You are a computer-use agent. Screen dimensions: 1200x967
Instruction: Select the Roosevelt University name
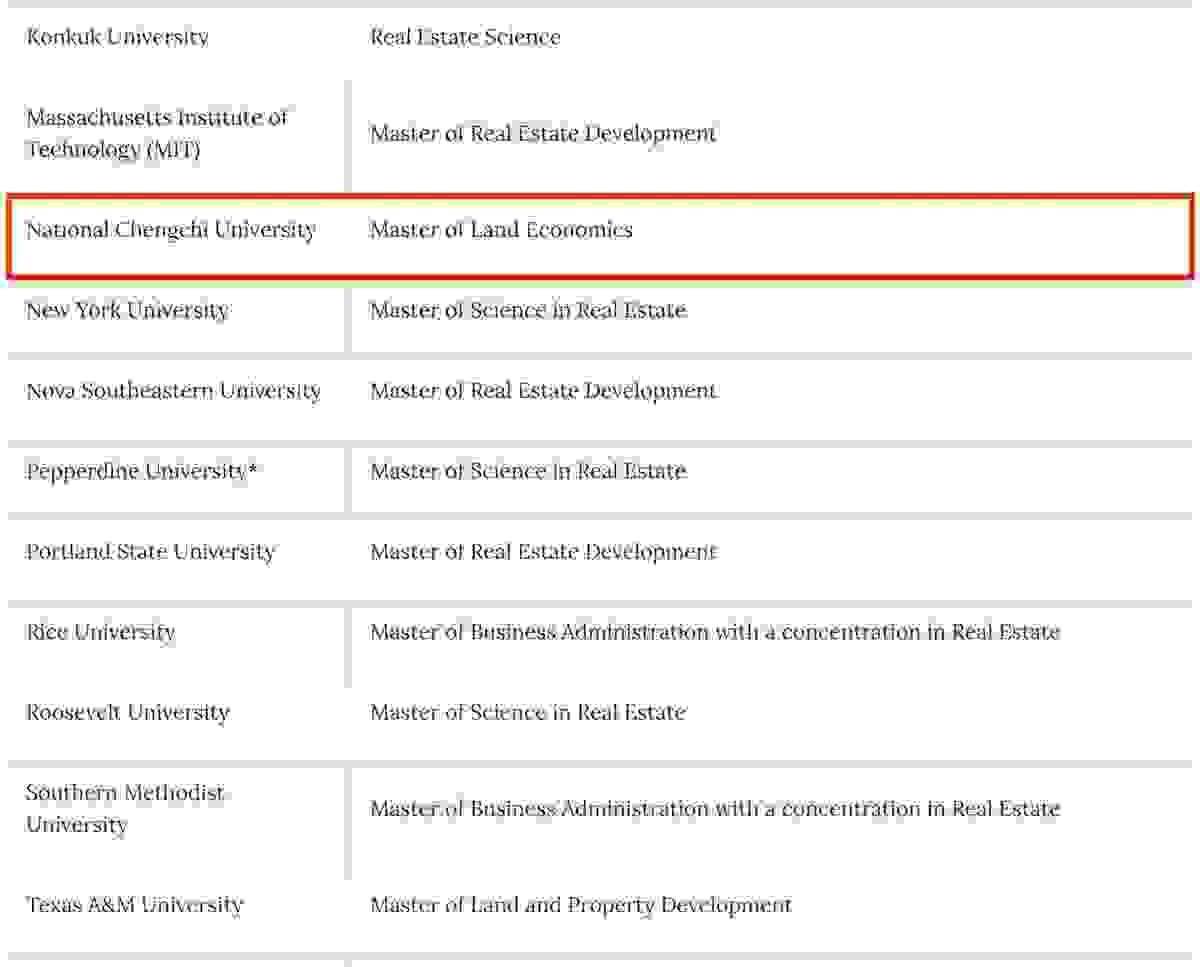[127, 712]
